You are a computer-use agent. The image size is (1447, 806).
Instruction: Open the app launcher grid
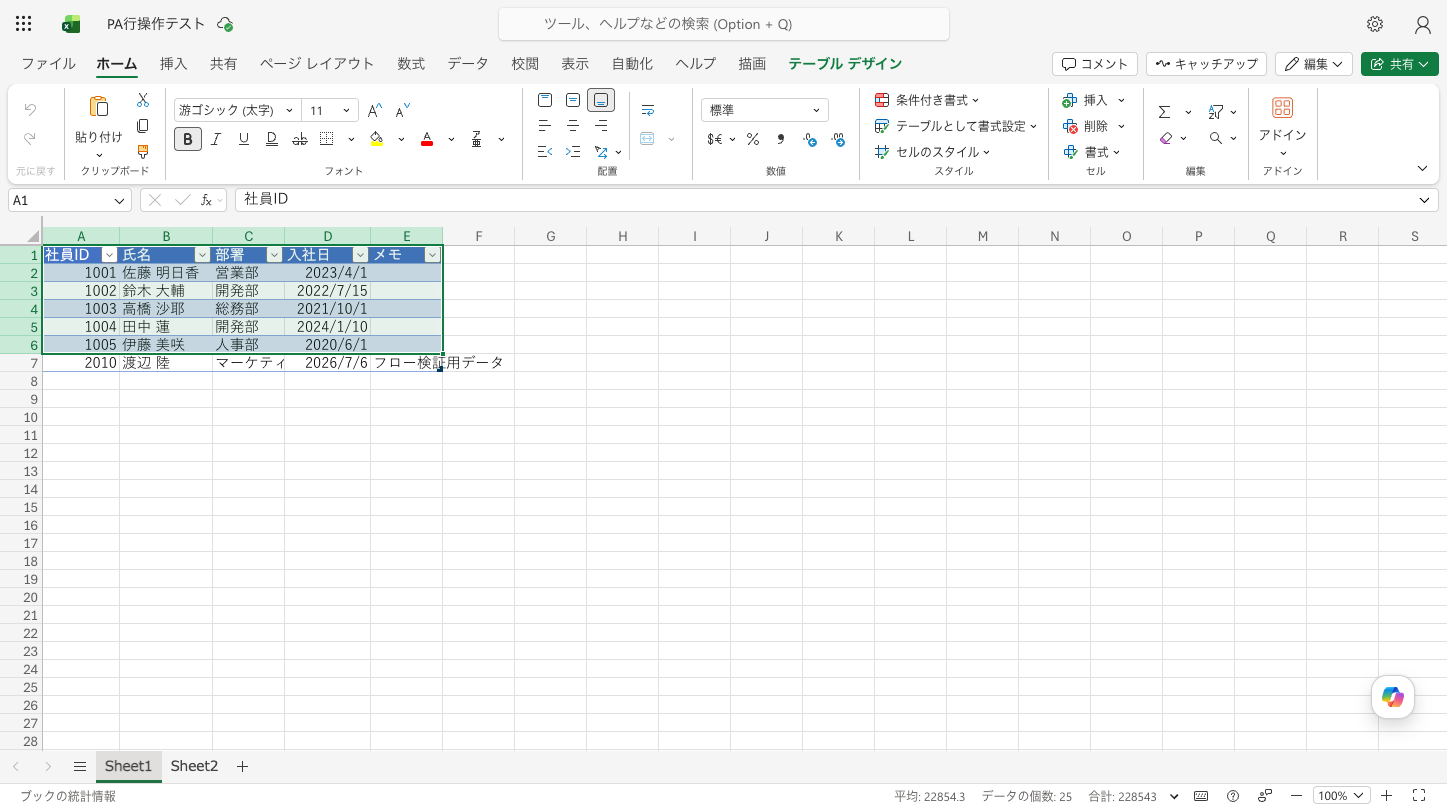coord(24,24)
